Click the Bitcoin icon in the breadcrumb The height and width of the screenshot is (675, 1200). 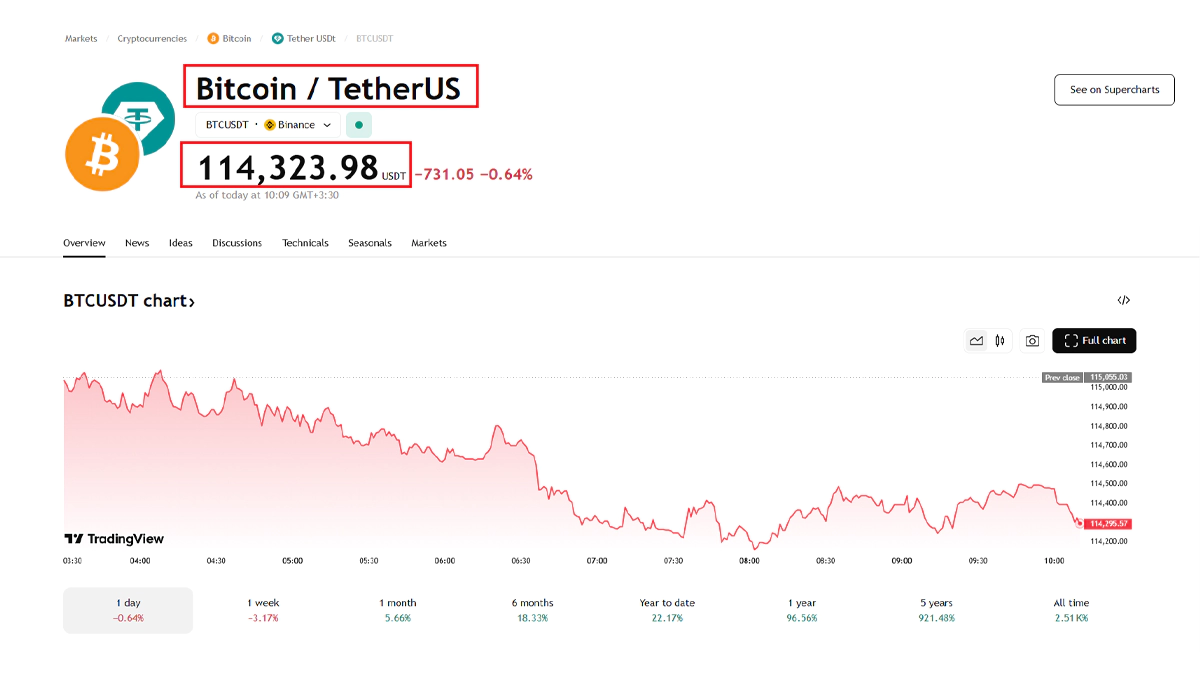coord(213,38)
